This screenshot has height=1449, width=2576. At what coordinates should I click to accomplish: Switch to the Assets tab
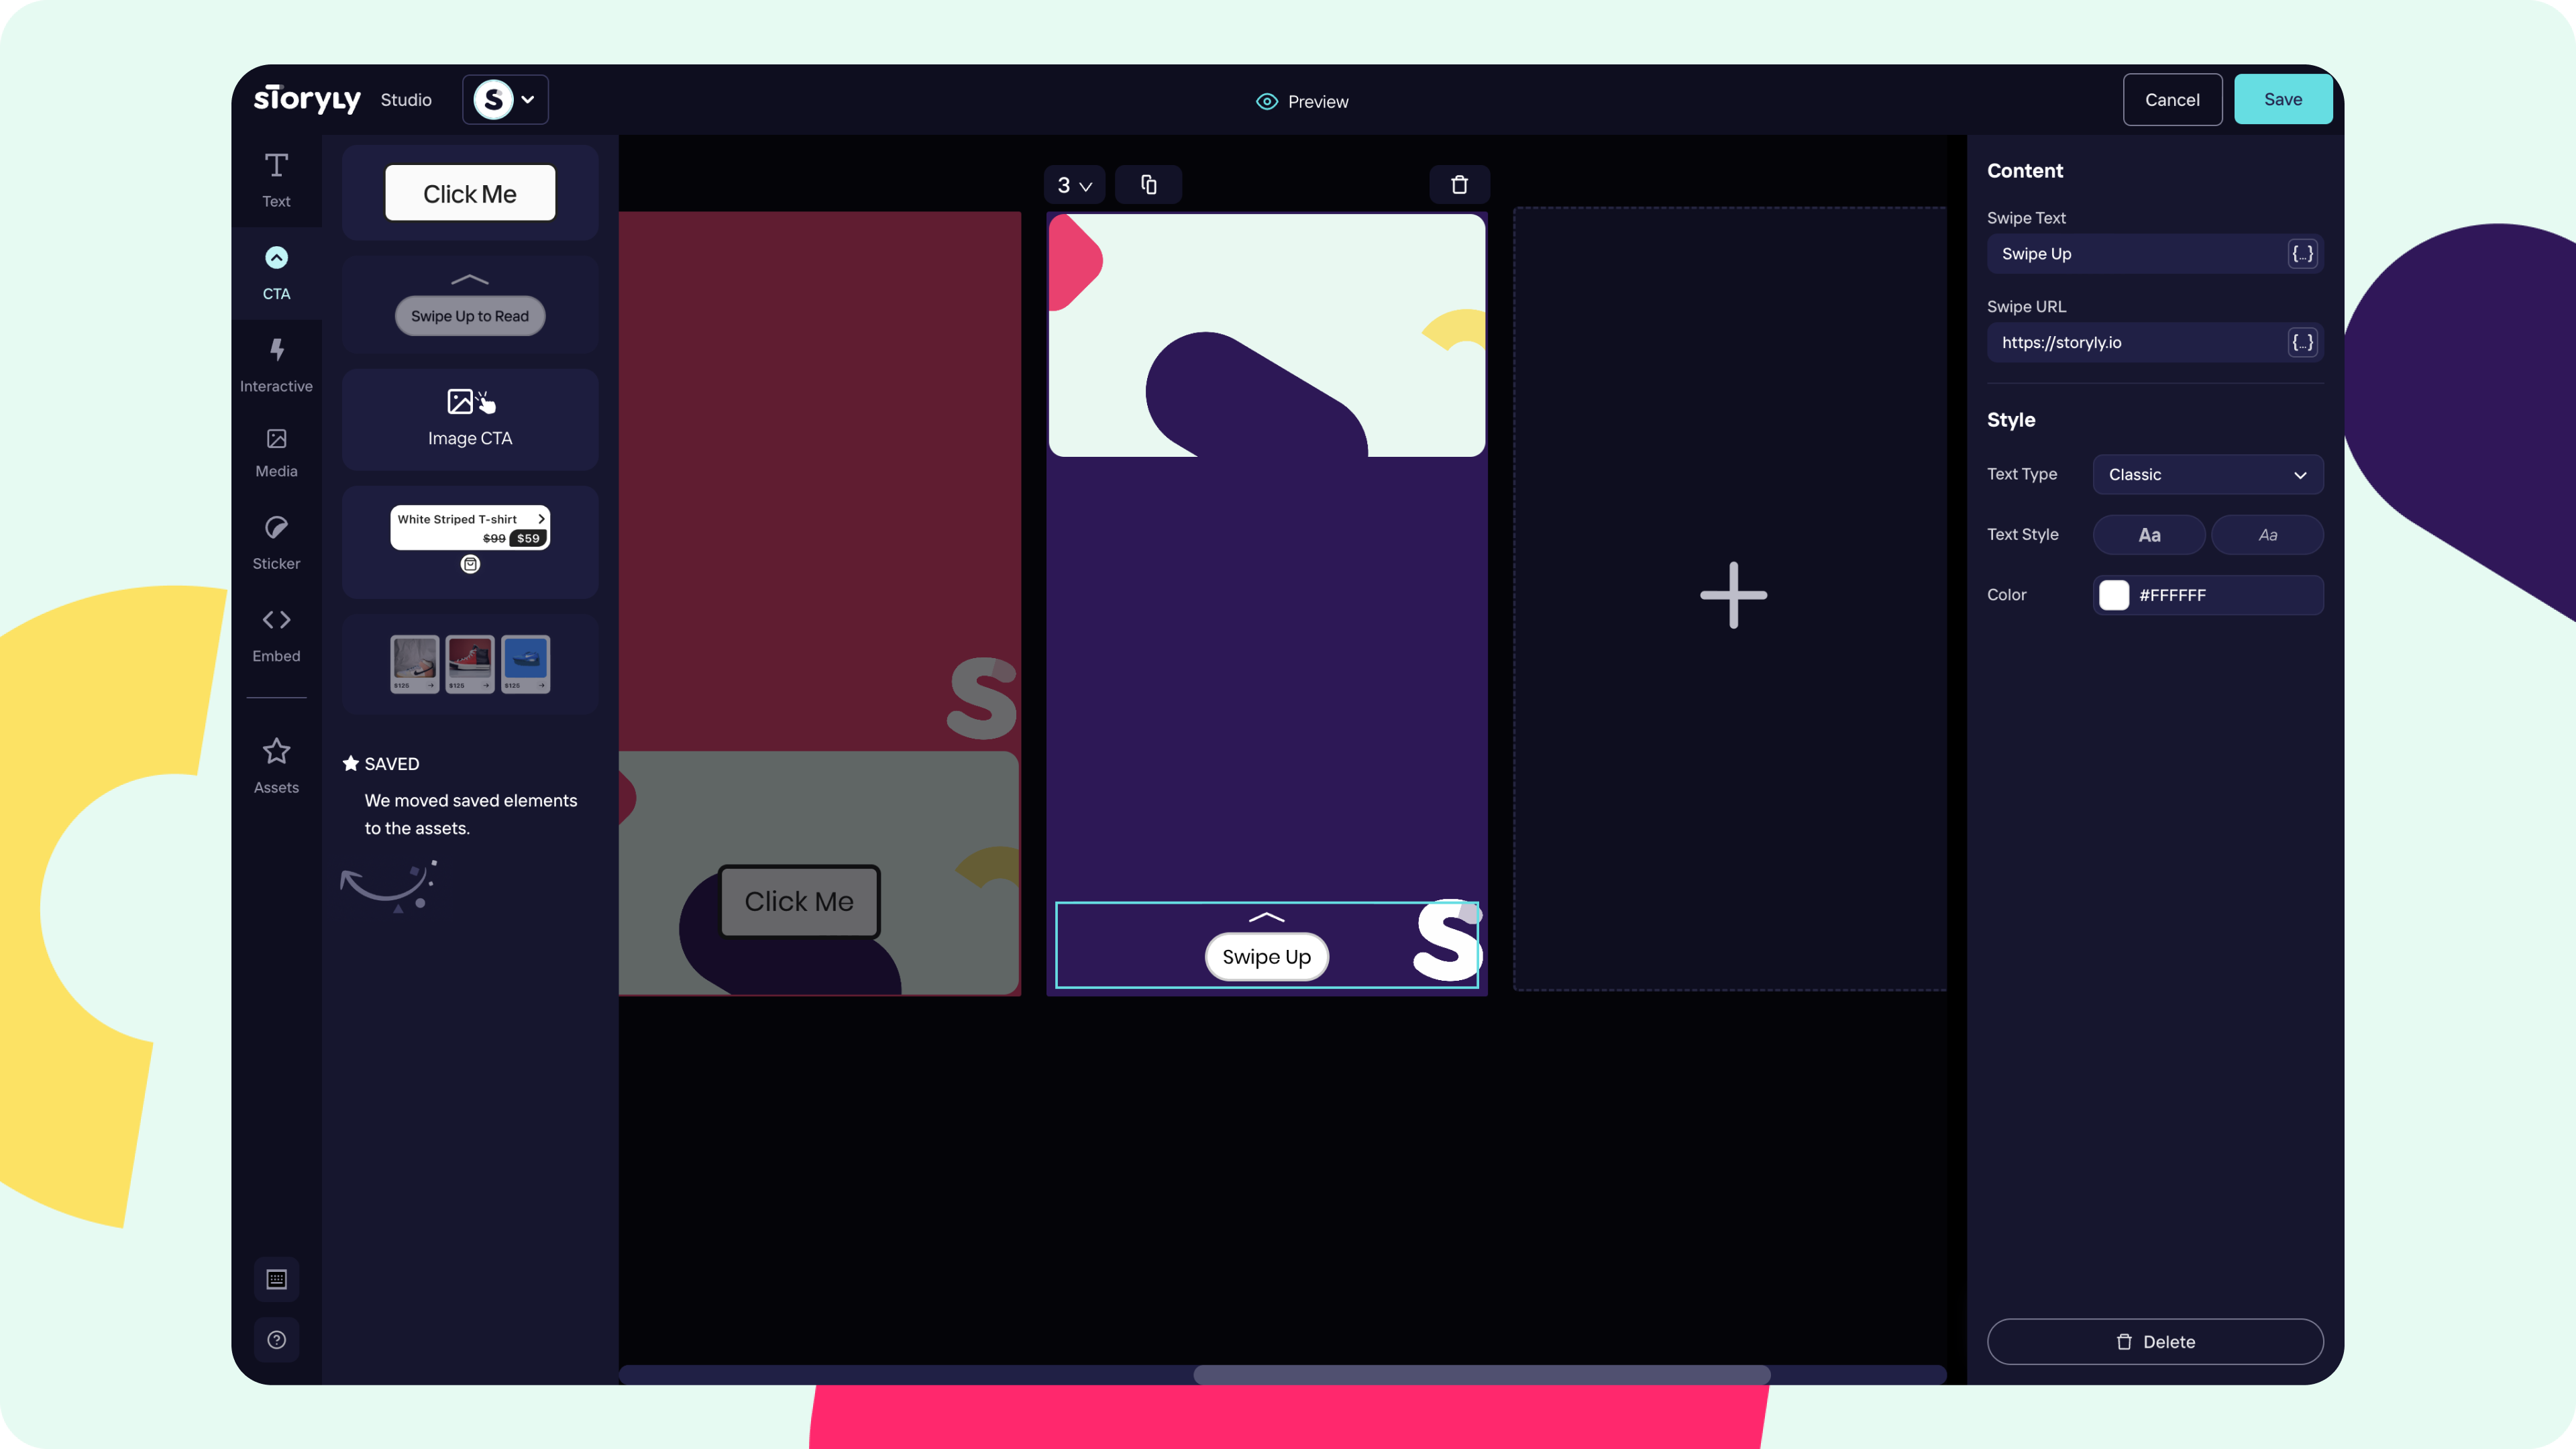(276, 765)
